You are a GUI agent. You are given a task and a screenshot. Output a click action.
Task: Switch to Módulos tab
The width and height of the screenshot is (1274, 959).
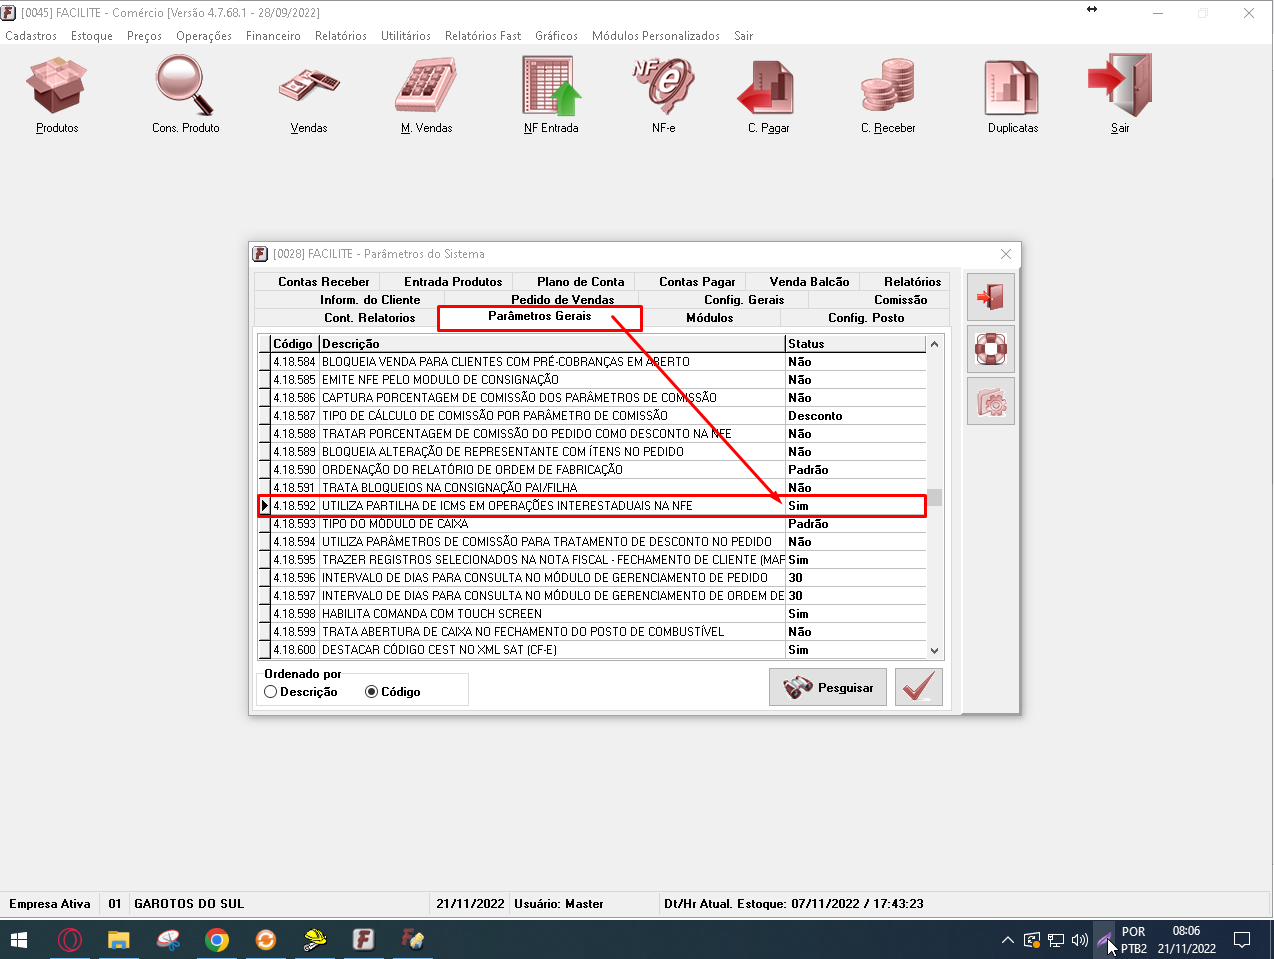[x=710, y=318]
